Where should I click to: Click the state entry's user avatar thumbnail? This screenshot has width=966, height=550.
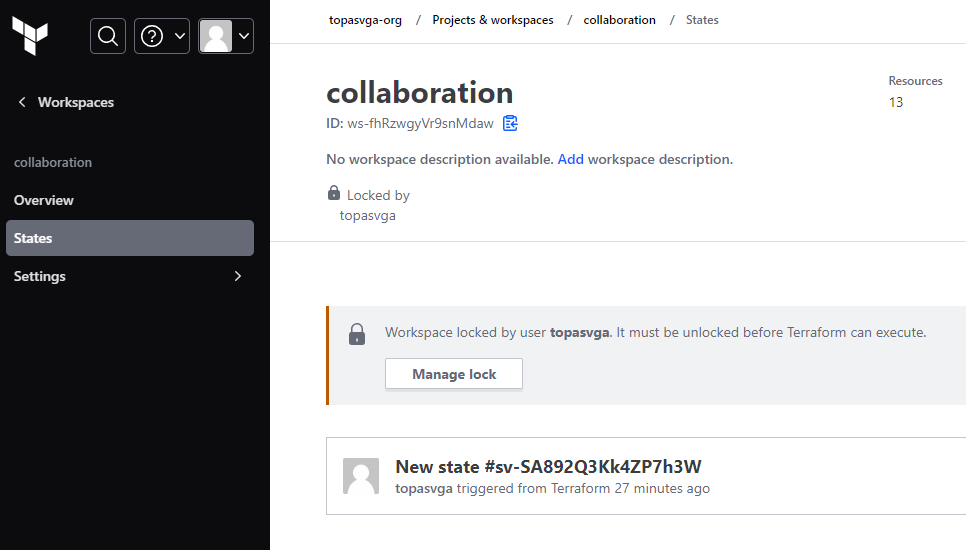click(361, 475)
